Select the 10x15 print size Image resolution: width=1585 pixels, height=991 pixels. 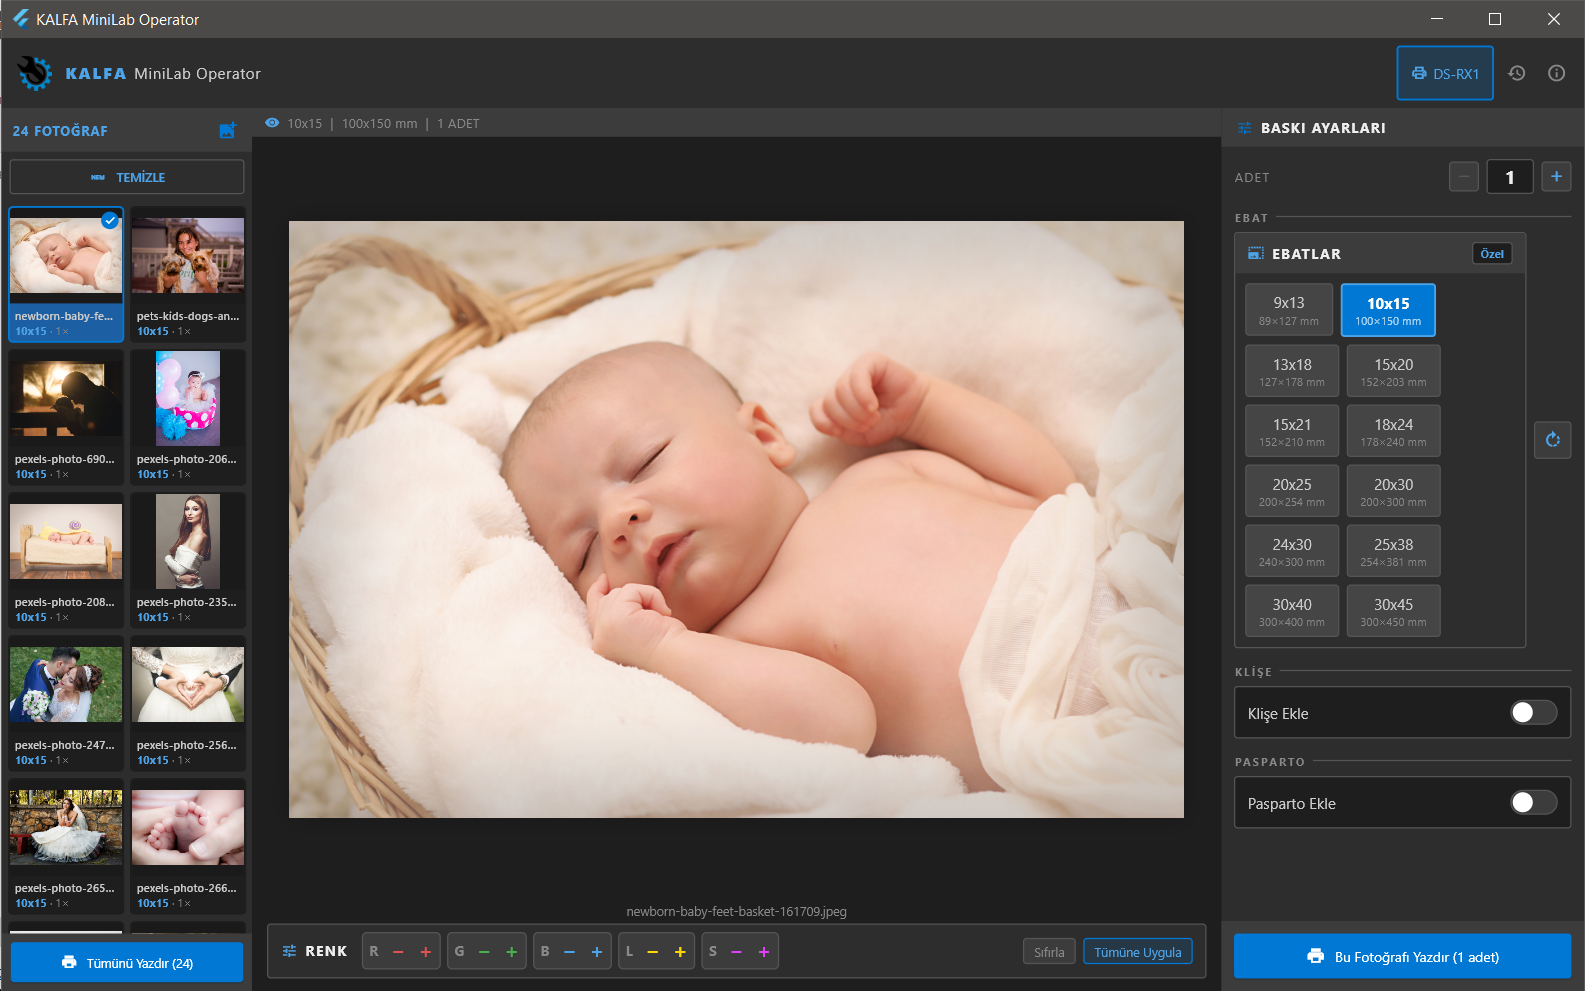point(1388,310)
